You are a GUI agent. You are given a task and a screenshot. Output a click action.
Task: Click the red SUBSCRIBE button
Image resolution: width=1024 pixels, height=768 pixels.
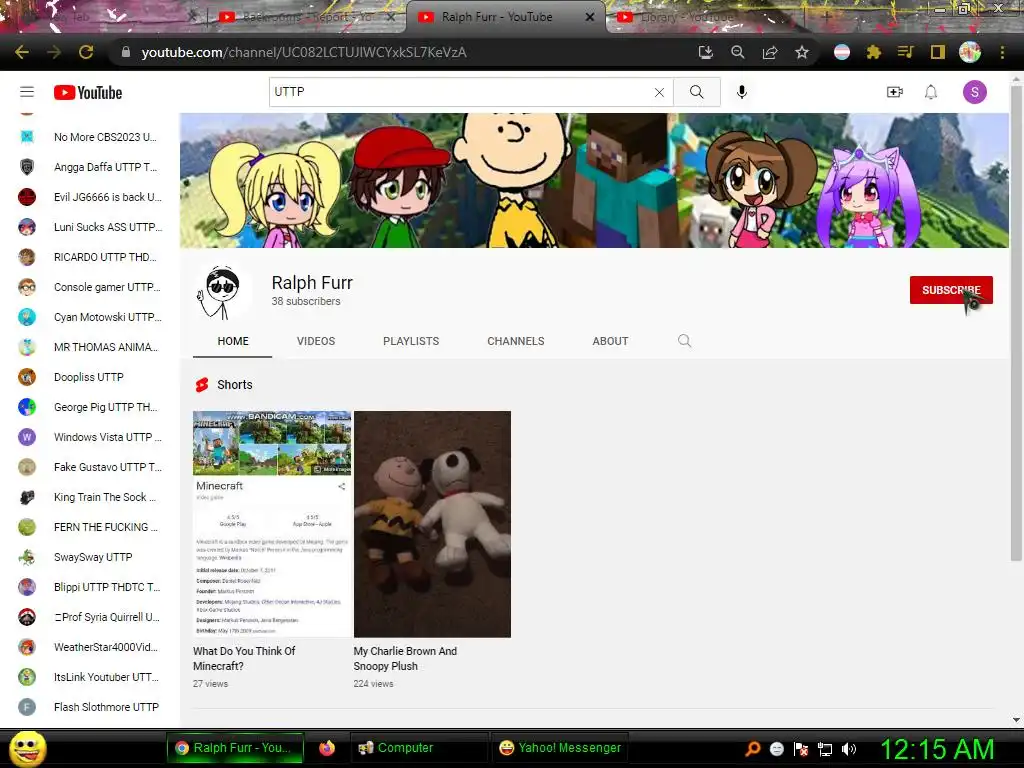pyautogui.click(x=951, y=290)
